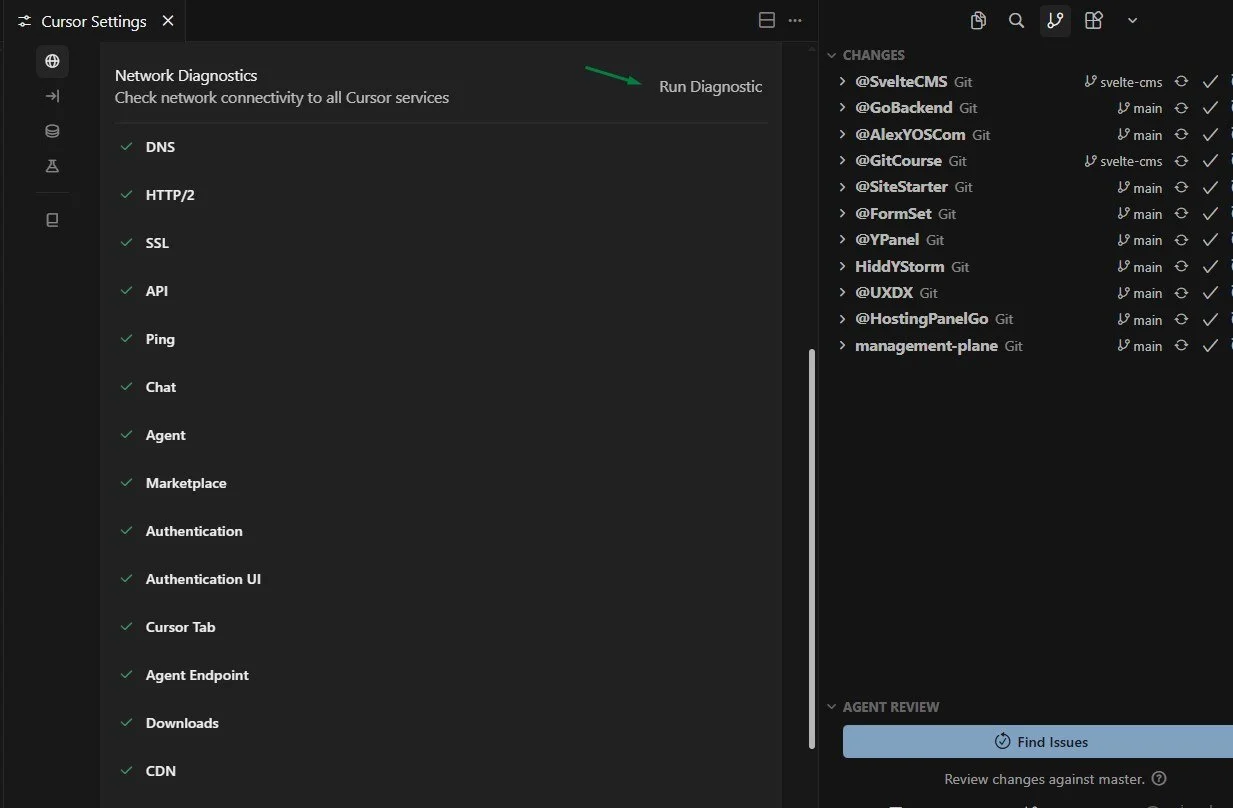The width and height of the screenshot is (1233, 808).
Task: Select the management-plane repository row
Action: 1028,346
